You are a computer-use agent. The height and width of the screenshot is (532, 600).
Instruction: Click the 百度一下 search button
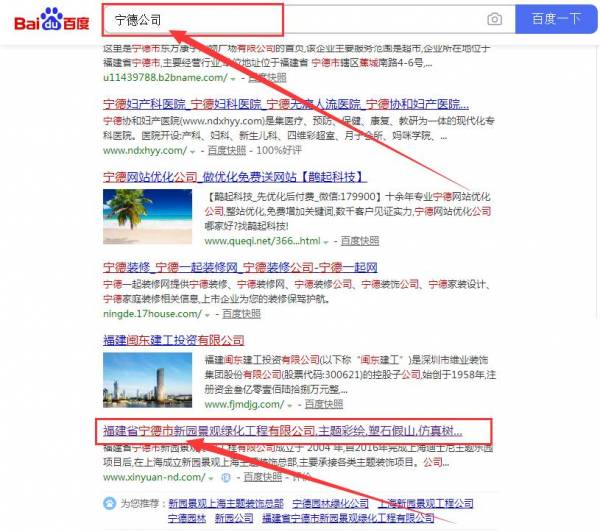point(556,19)
